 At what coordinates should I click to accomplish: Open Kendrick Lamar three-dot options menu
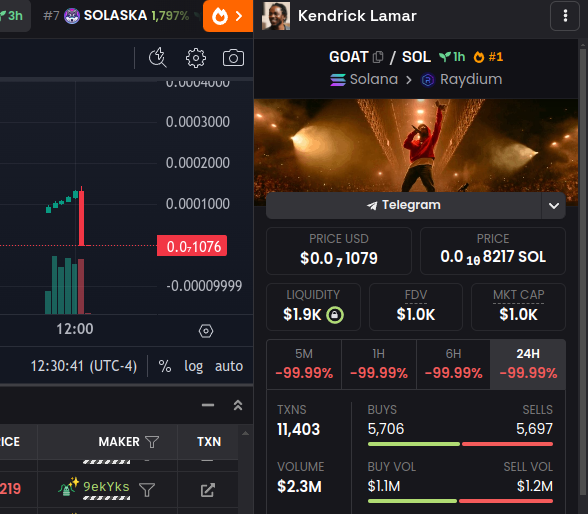tap(565, 16)
